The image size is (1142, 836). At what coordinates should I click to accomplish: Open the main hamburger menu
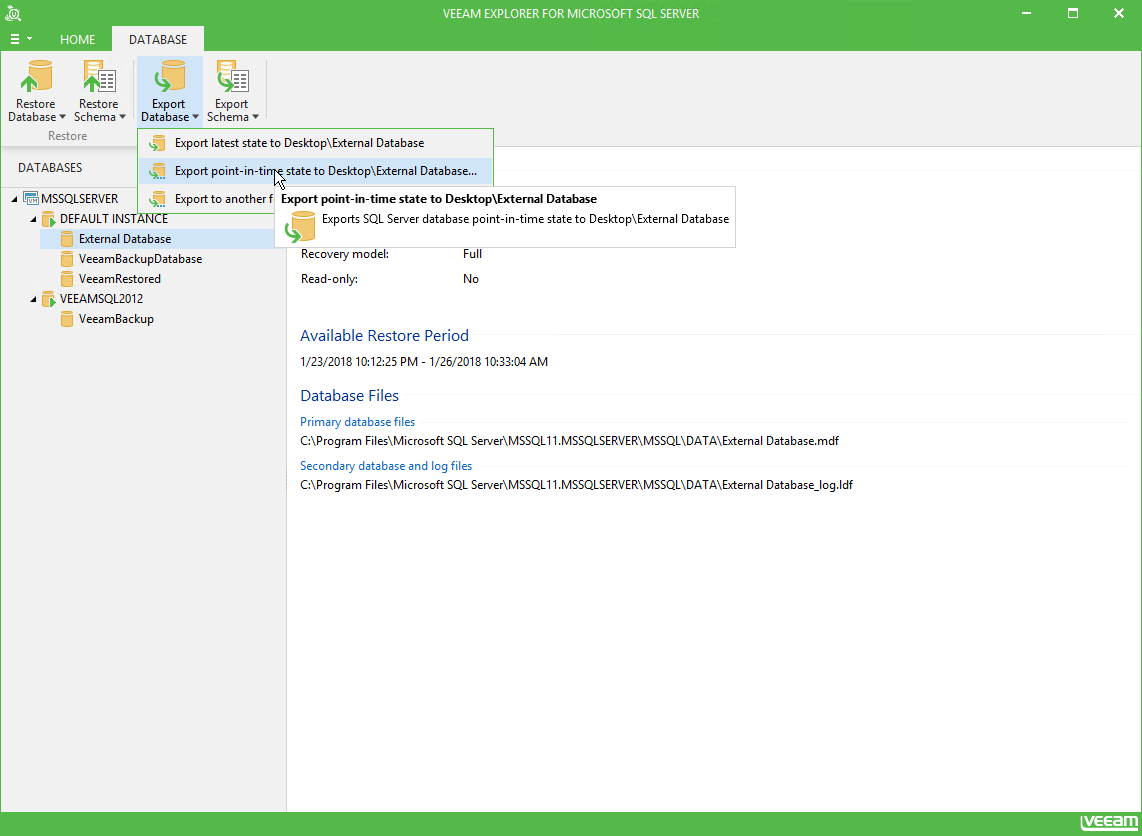point(20,39)
